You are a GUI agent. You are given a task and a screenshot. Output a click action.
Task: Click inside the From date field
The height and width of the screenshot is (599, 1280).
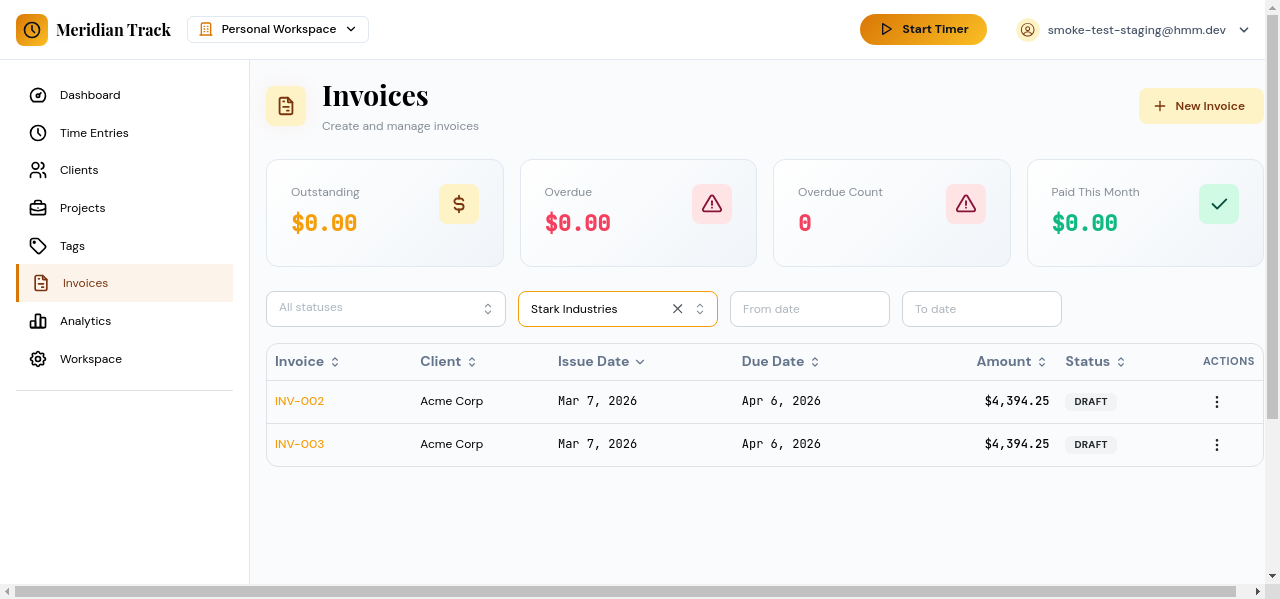[x=809, y=308]
